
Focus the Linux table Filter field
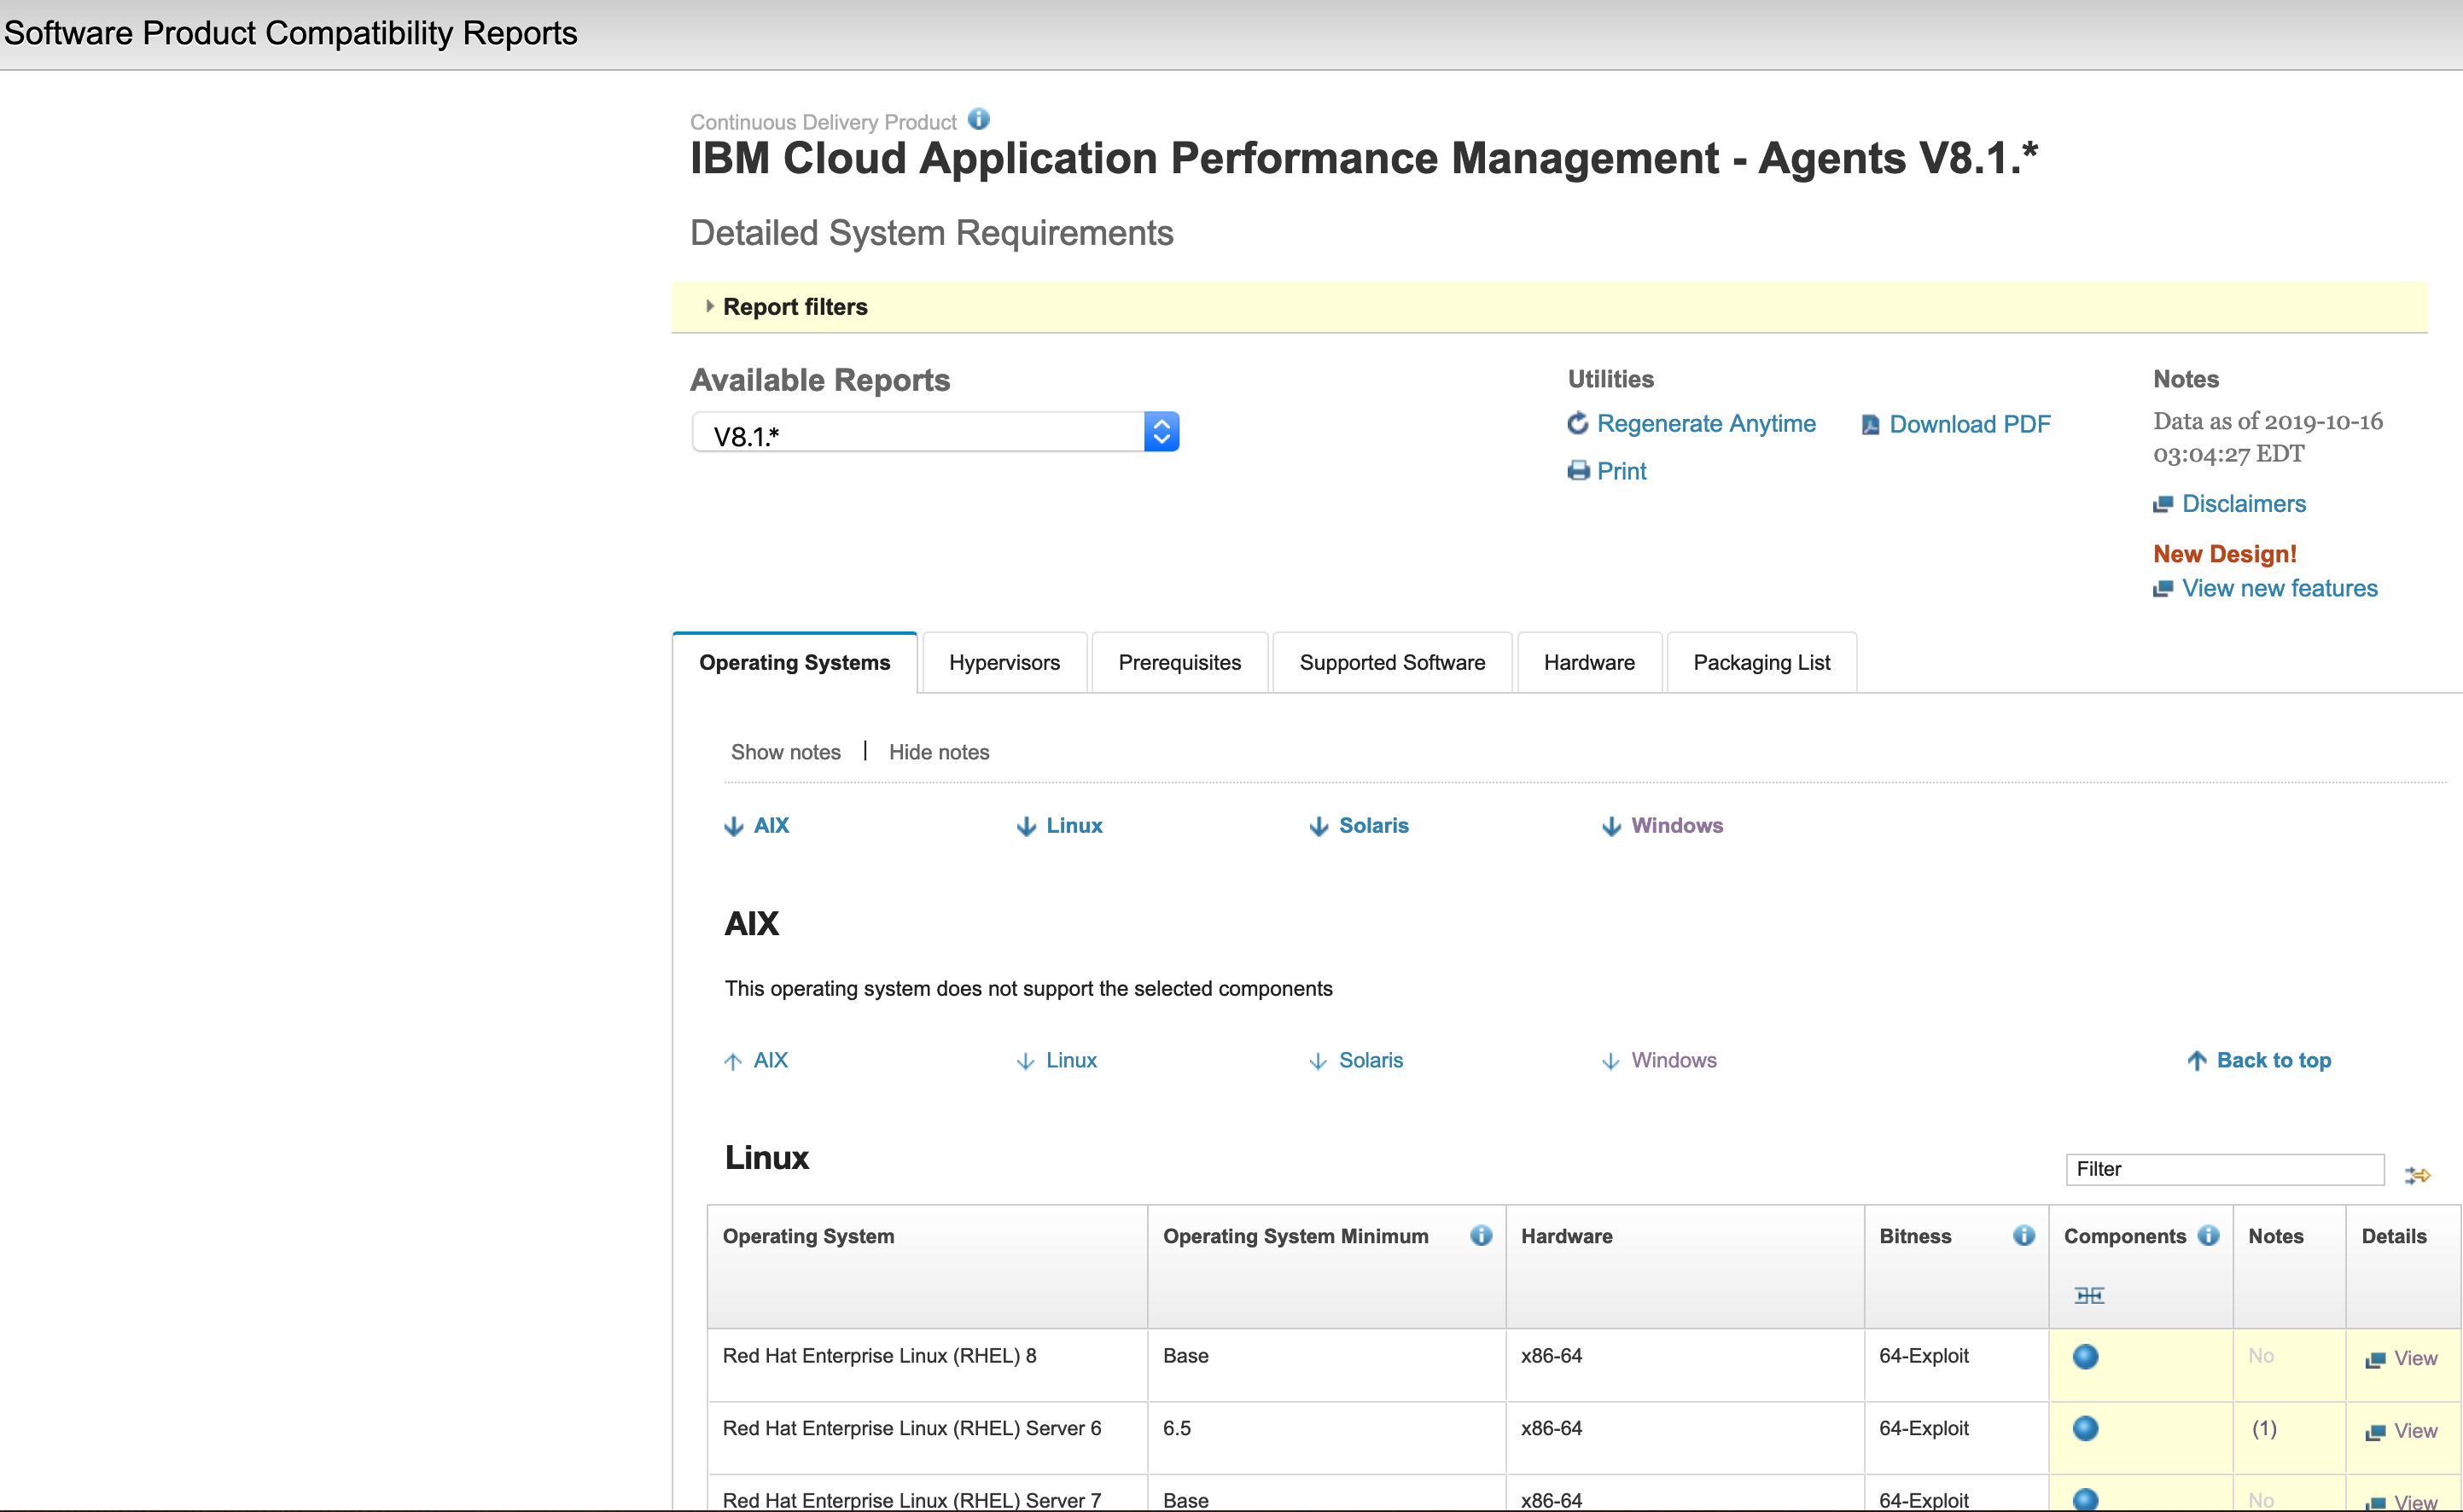[2224, 1169]
